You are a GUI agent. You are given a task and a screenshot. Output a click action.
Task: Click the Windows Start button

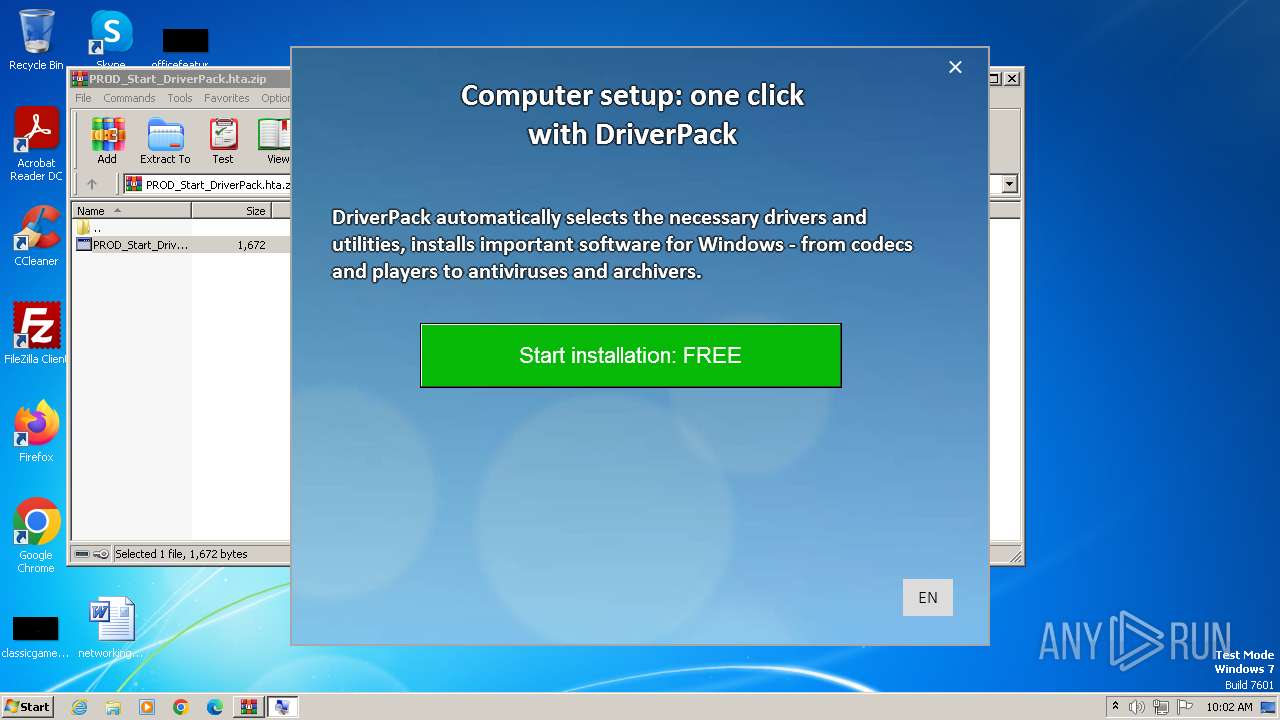[x=27, y=706]
